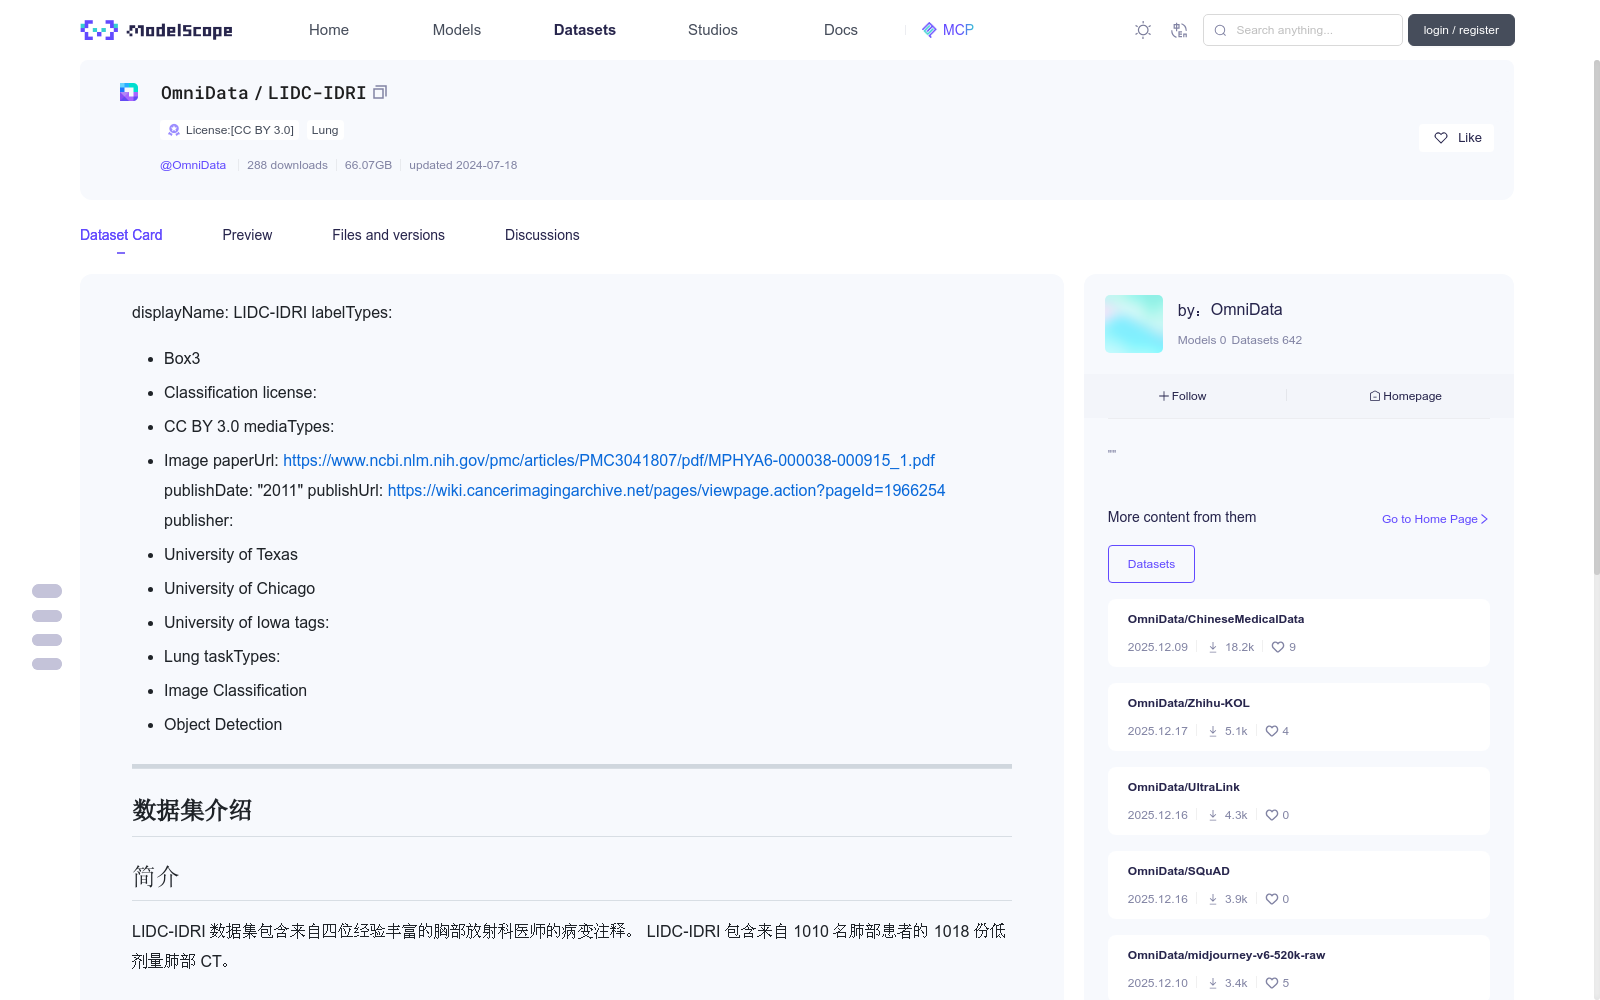Click the OmniData gradient avatar thumbnail

(1134, 324)
